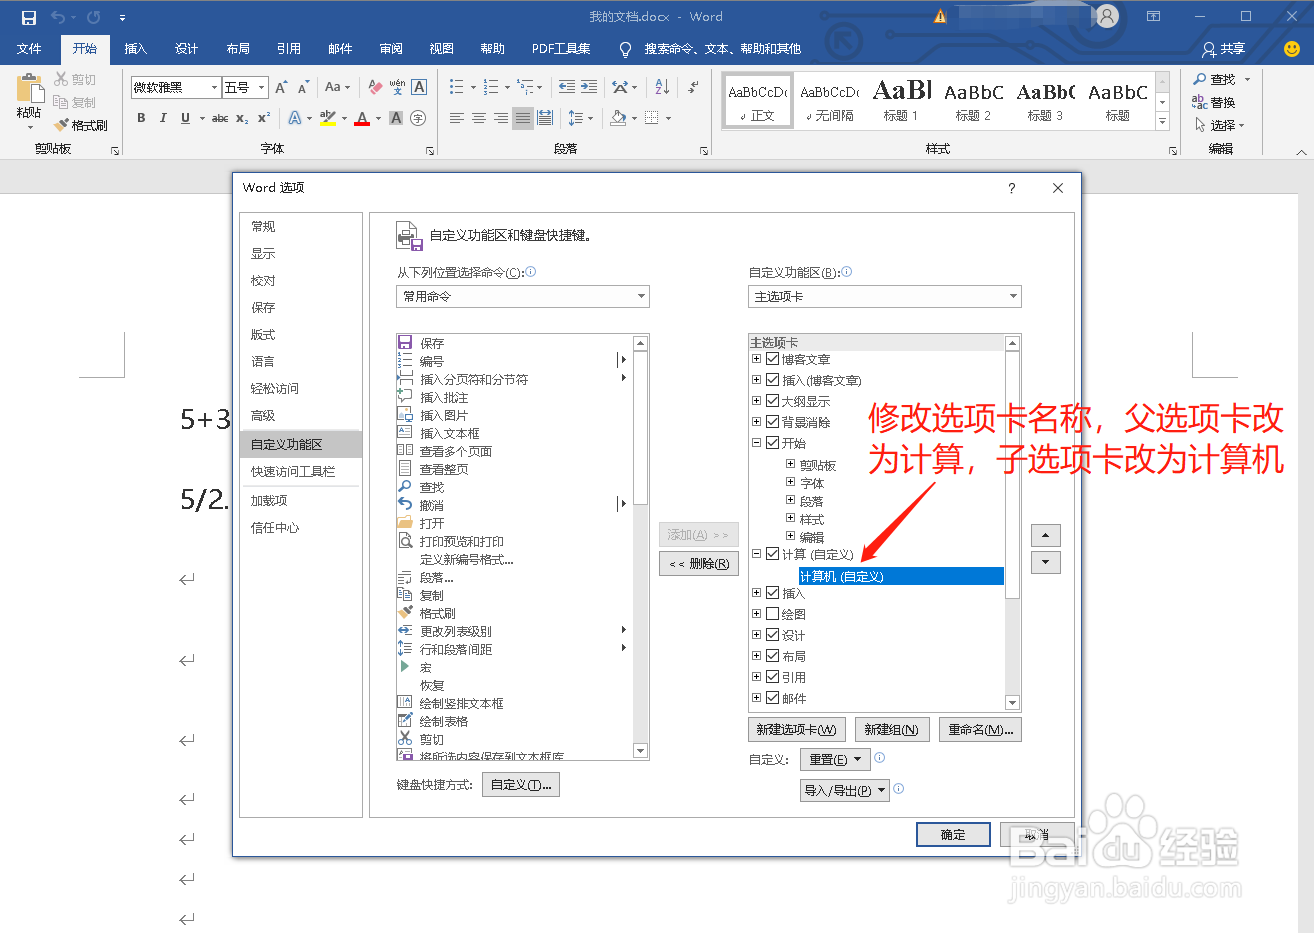Viewport: 1314px width, 933px height.
Task: Open the 导入/导出 dropdown button
Action: coord(845,790)
